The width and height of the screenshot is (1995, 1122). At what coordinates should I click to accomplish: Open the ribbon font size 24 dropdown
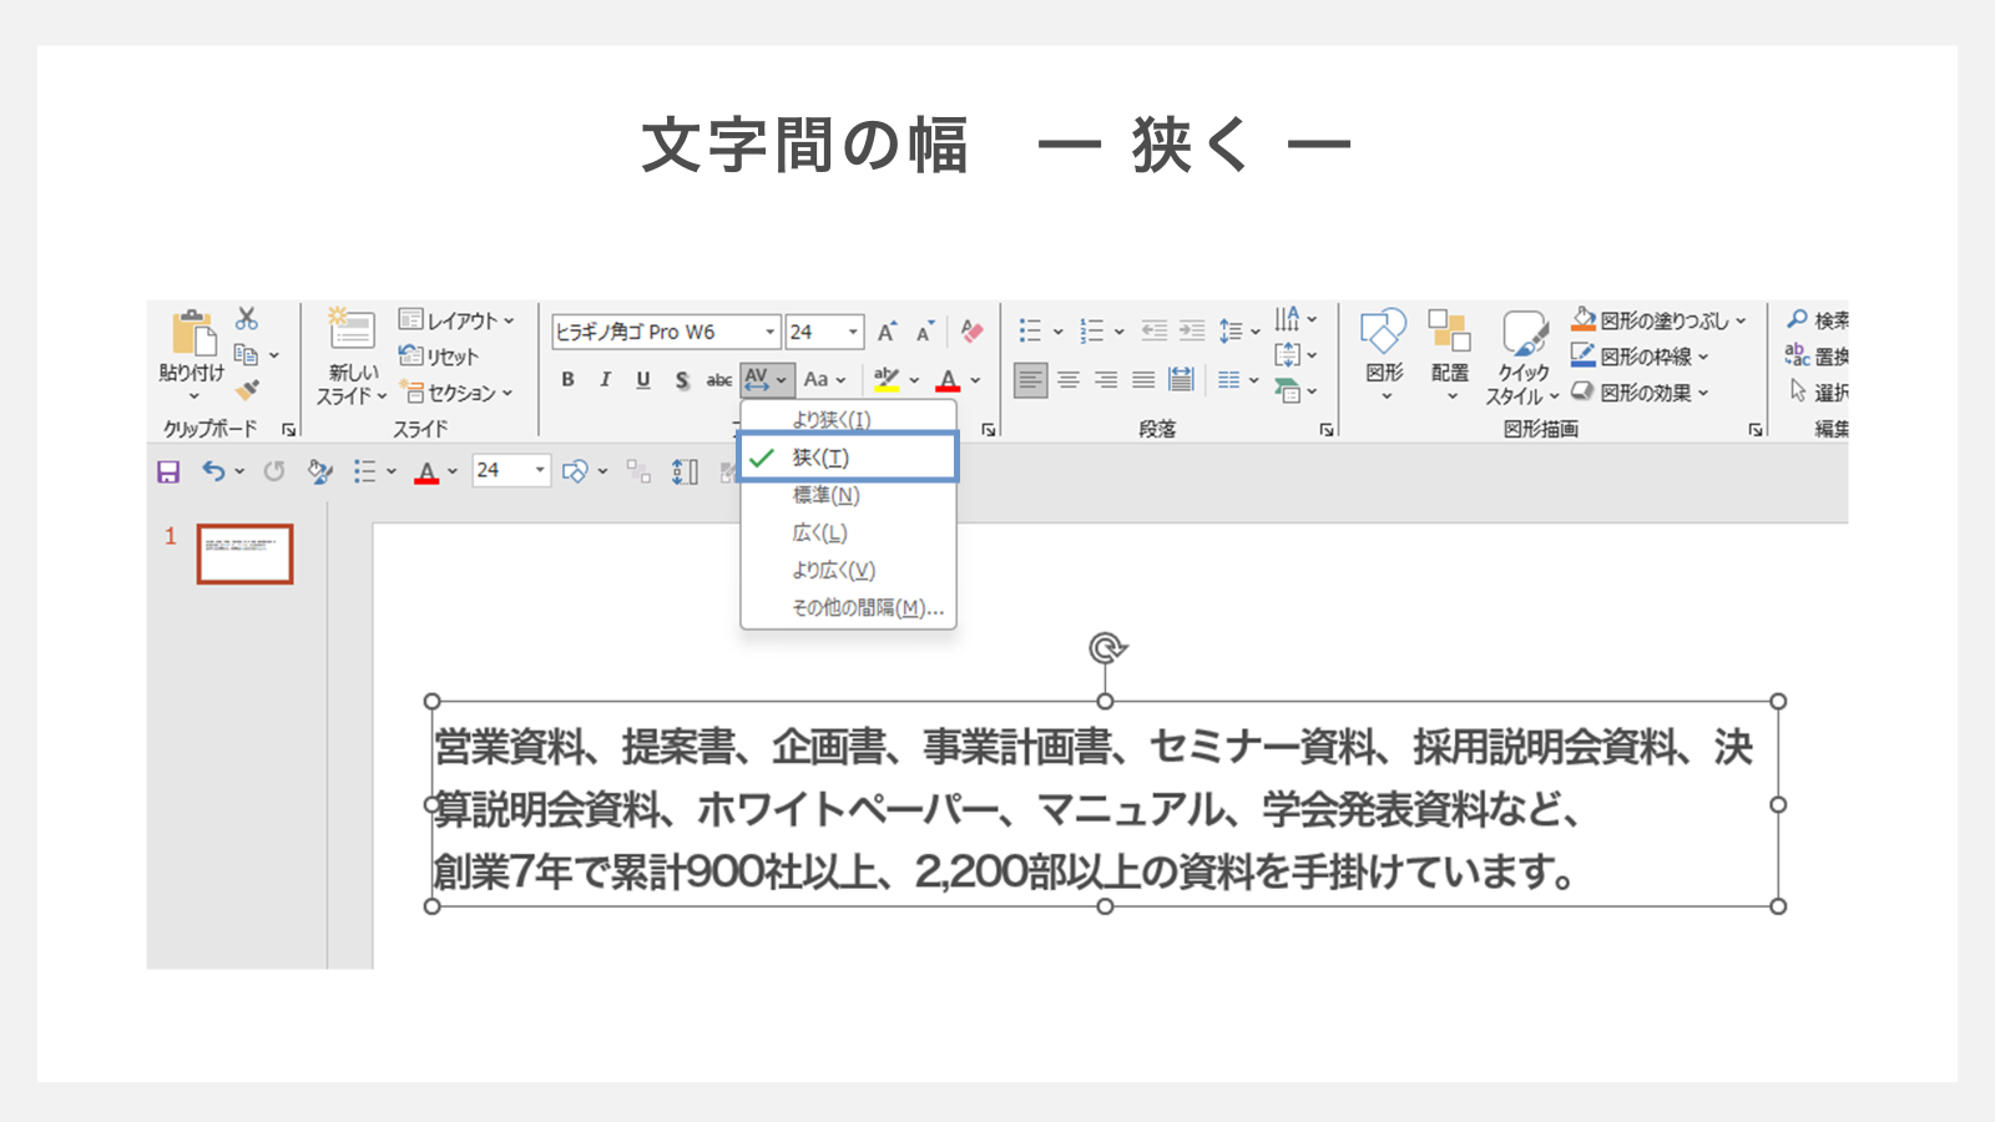[853, 332]
